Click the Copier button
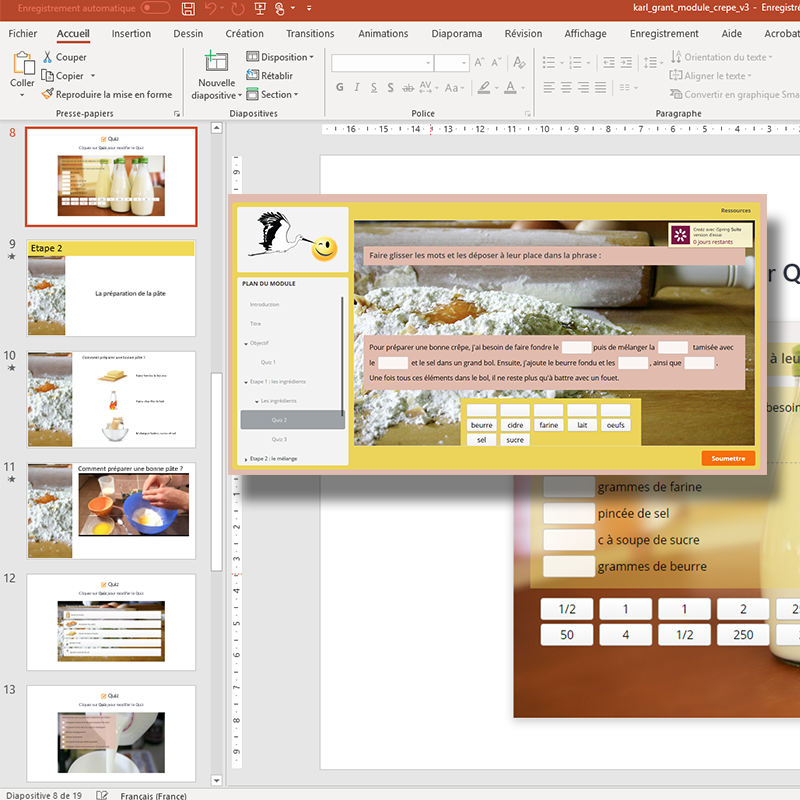The height and width of the screenshot is (800, 800). click(x=63, y=76)
